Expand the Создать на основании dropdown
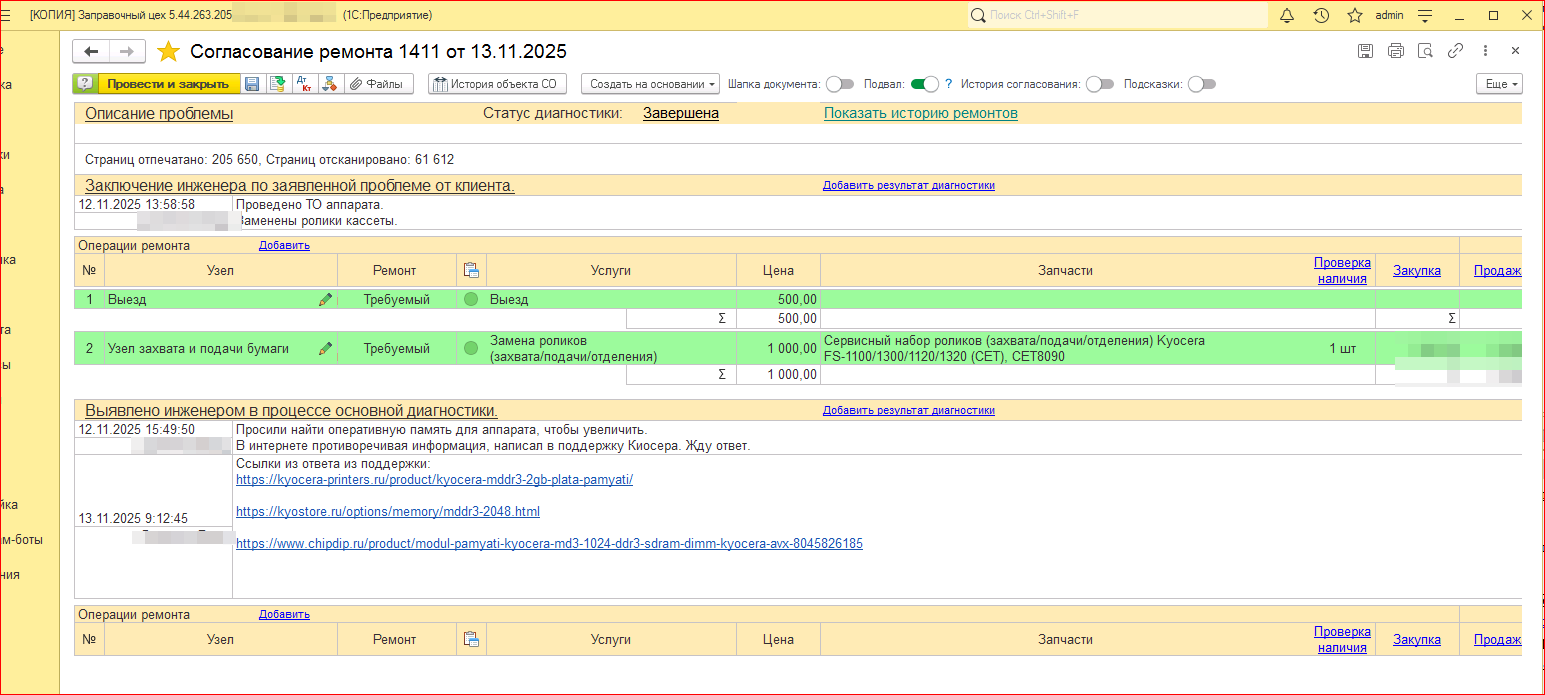Screen dimensions: 1545x695 [649, 84]
